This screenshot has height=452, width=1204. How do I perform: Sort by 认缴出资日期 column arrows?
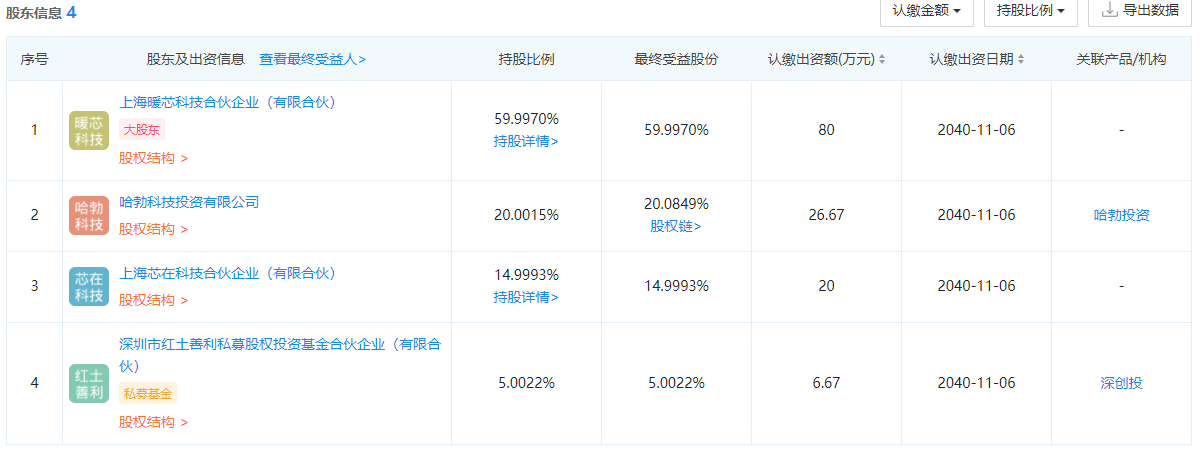pos(1020,60)
